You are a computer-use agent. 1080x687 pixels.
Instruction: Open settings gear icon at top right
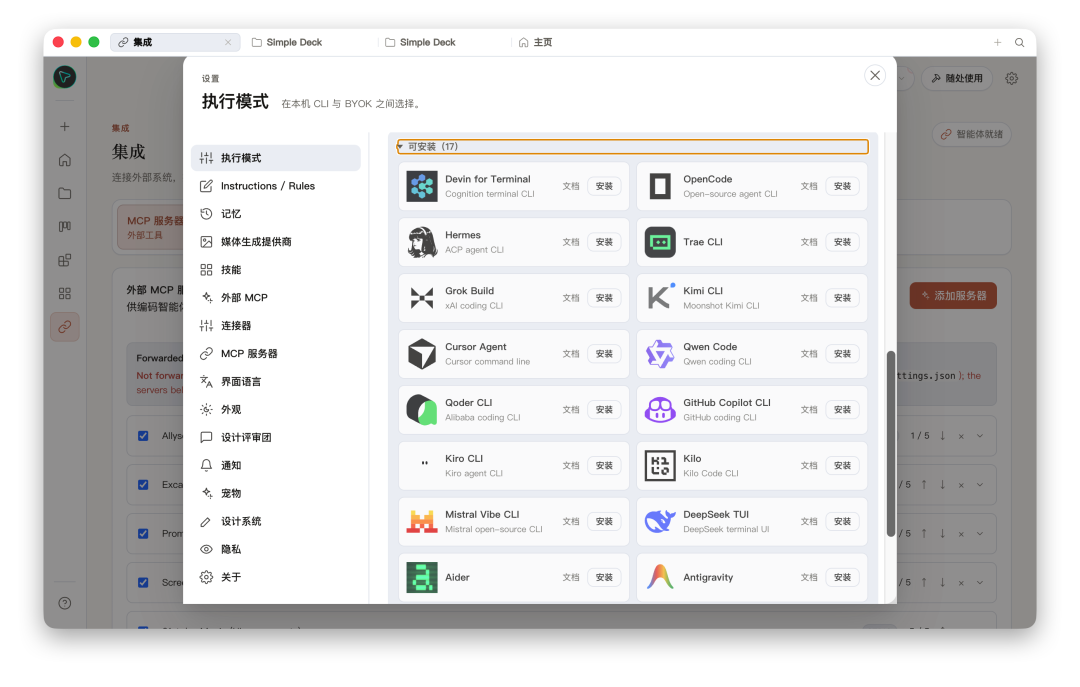pos(1011,79)
